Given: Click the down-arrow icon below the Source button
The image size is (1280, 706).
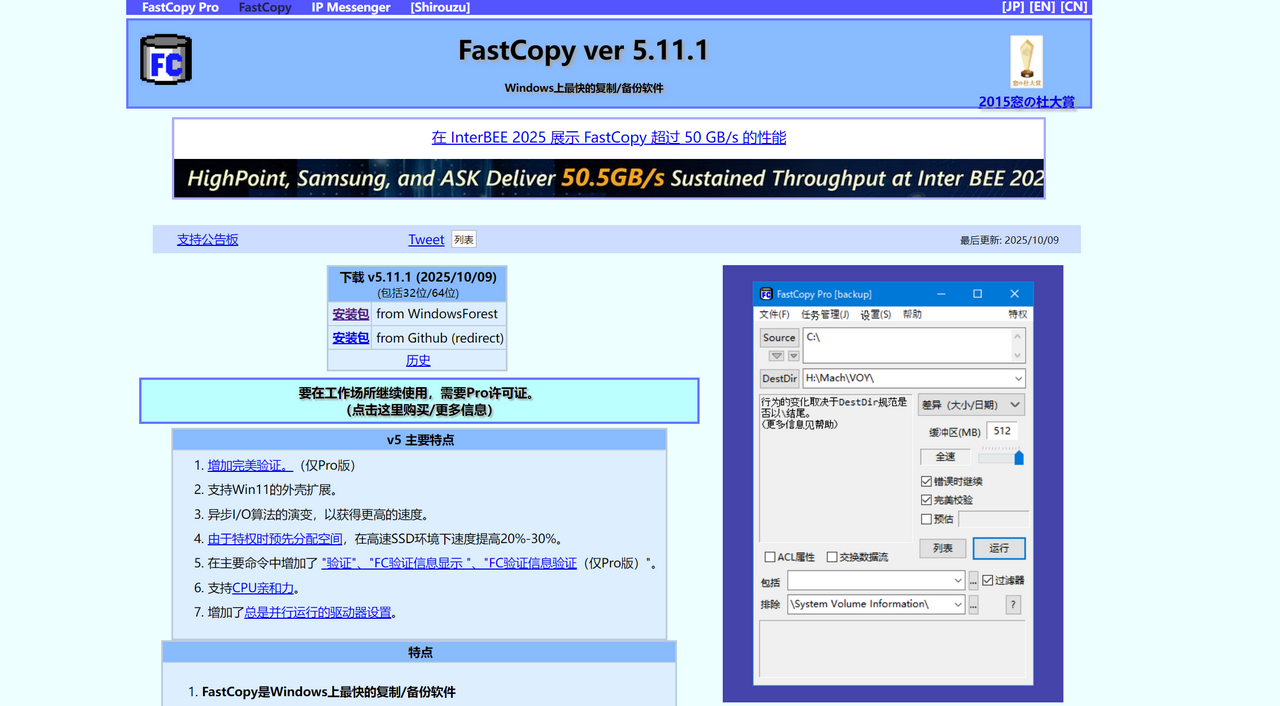Looking at the screenshot, I should click(775, 355).
